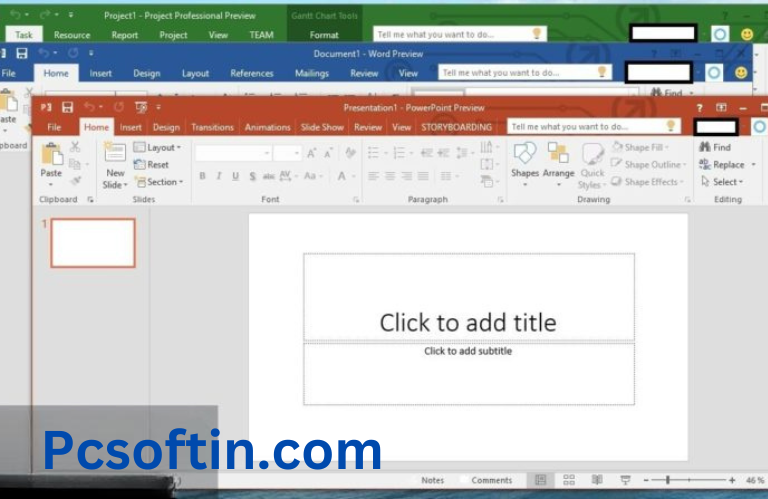Open the Section dropdown in Slides group

tap(159, 182)
